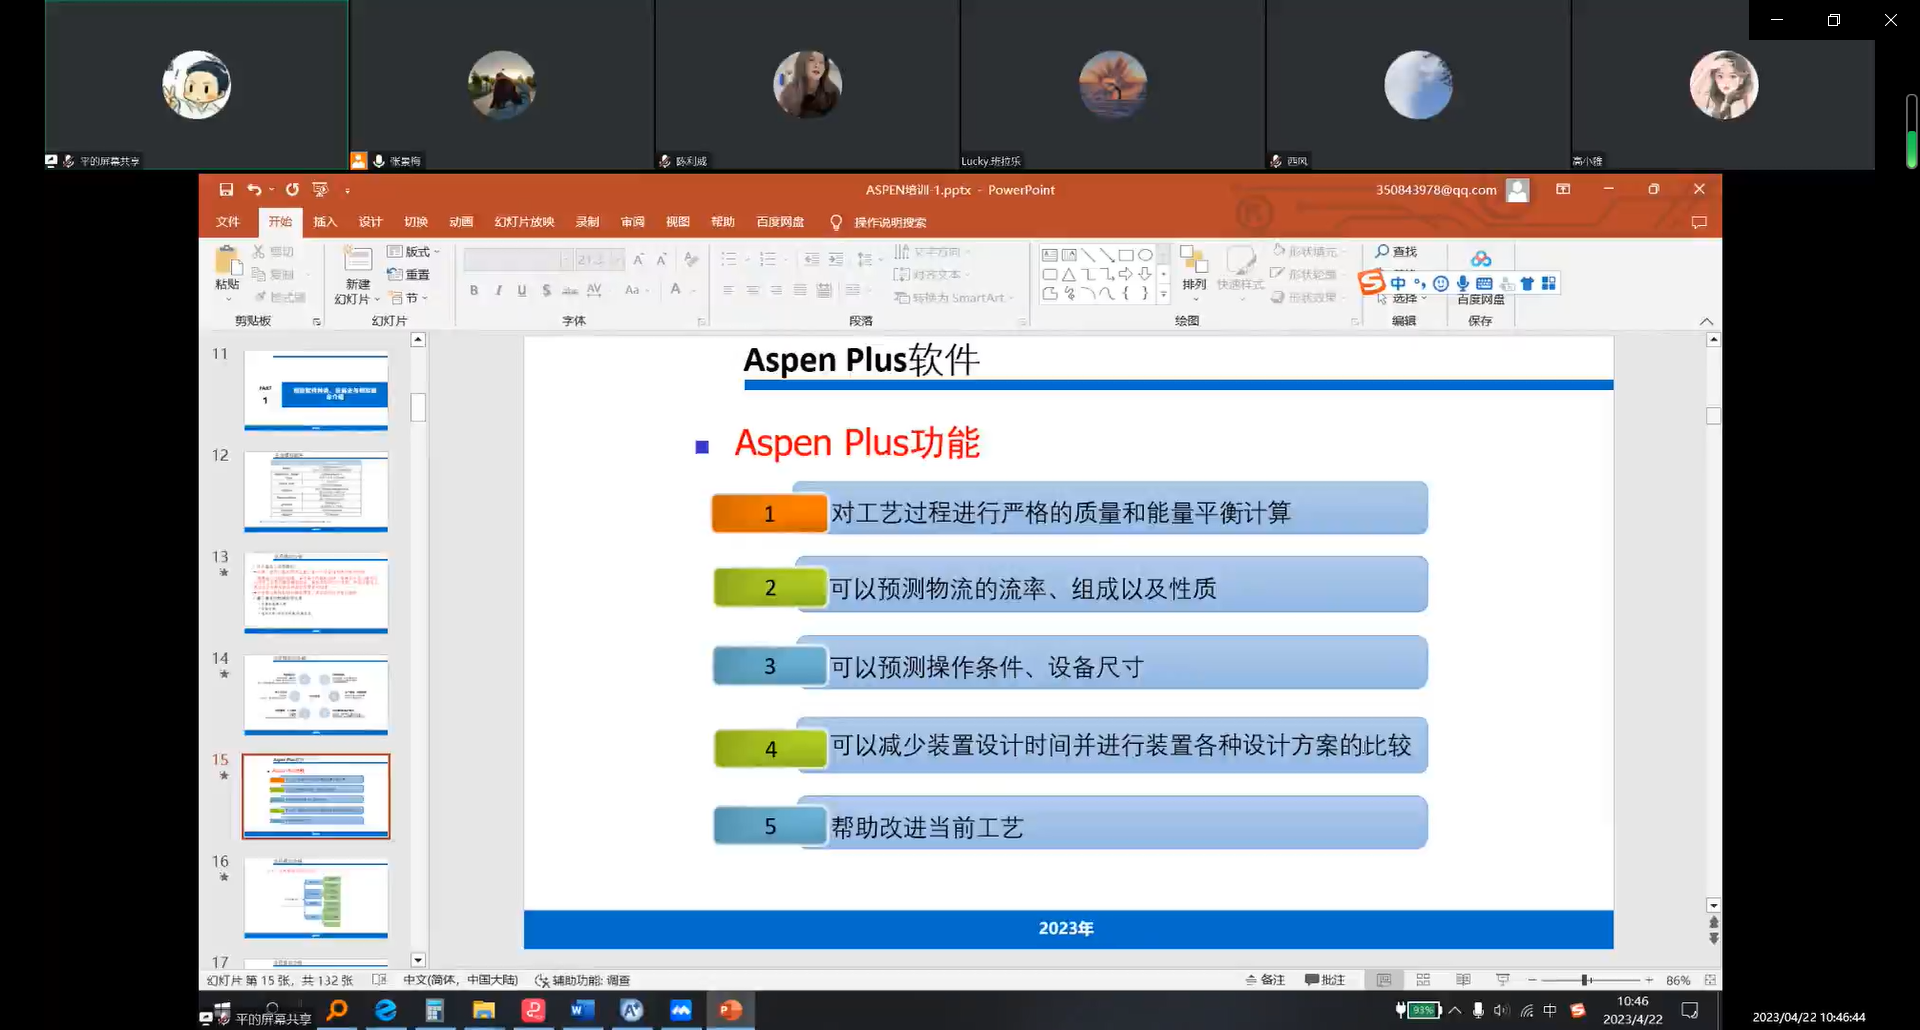
Task: Click the 86% zoom level
Action: tap(1678, 980)
